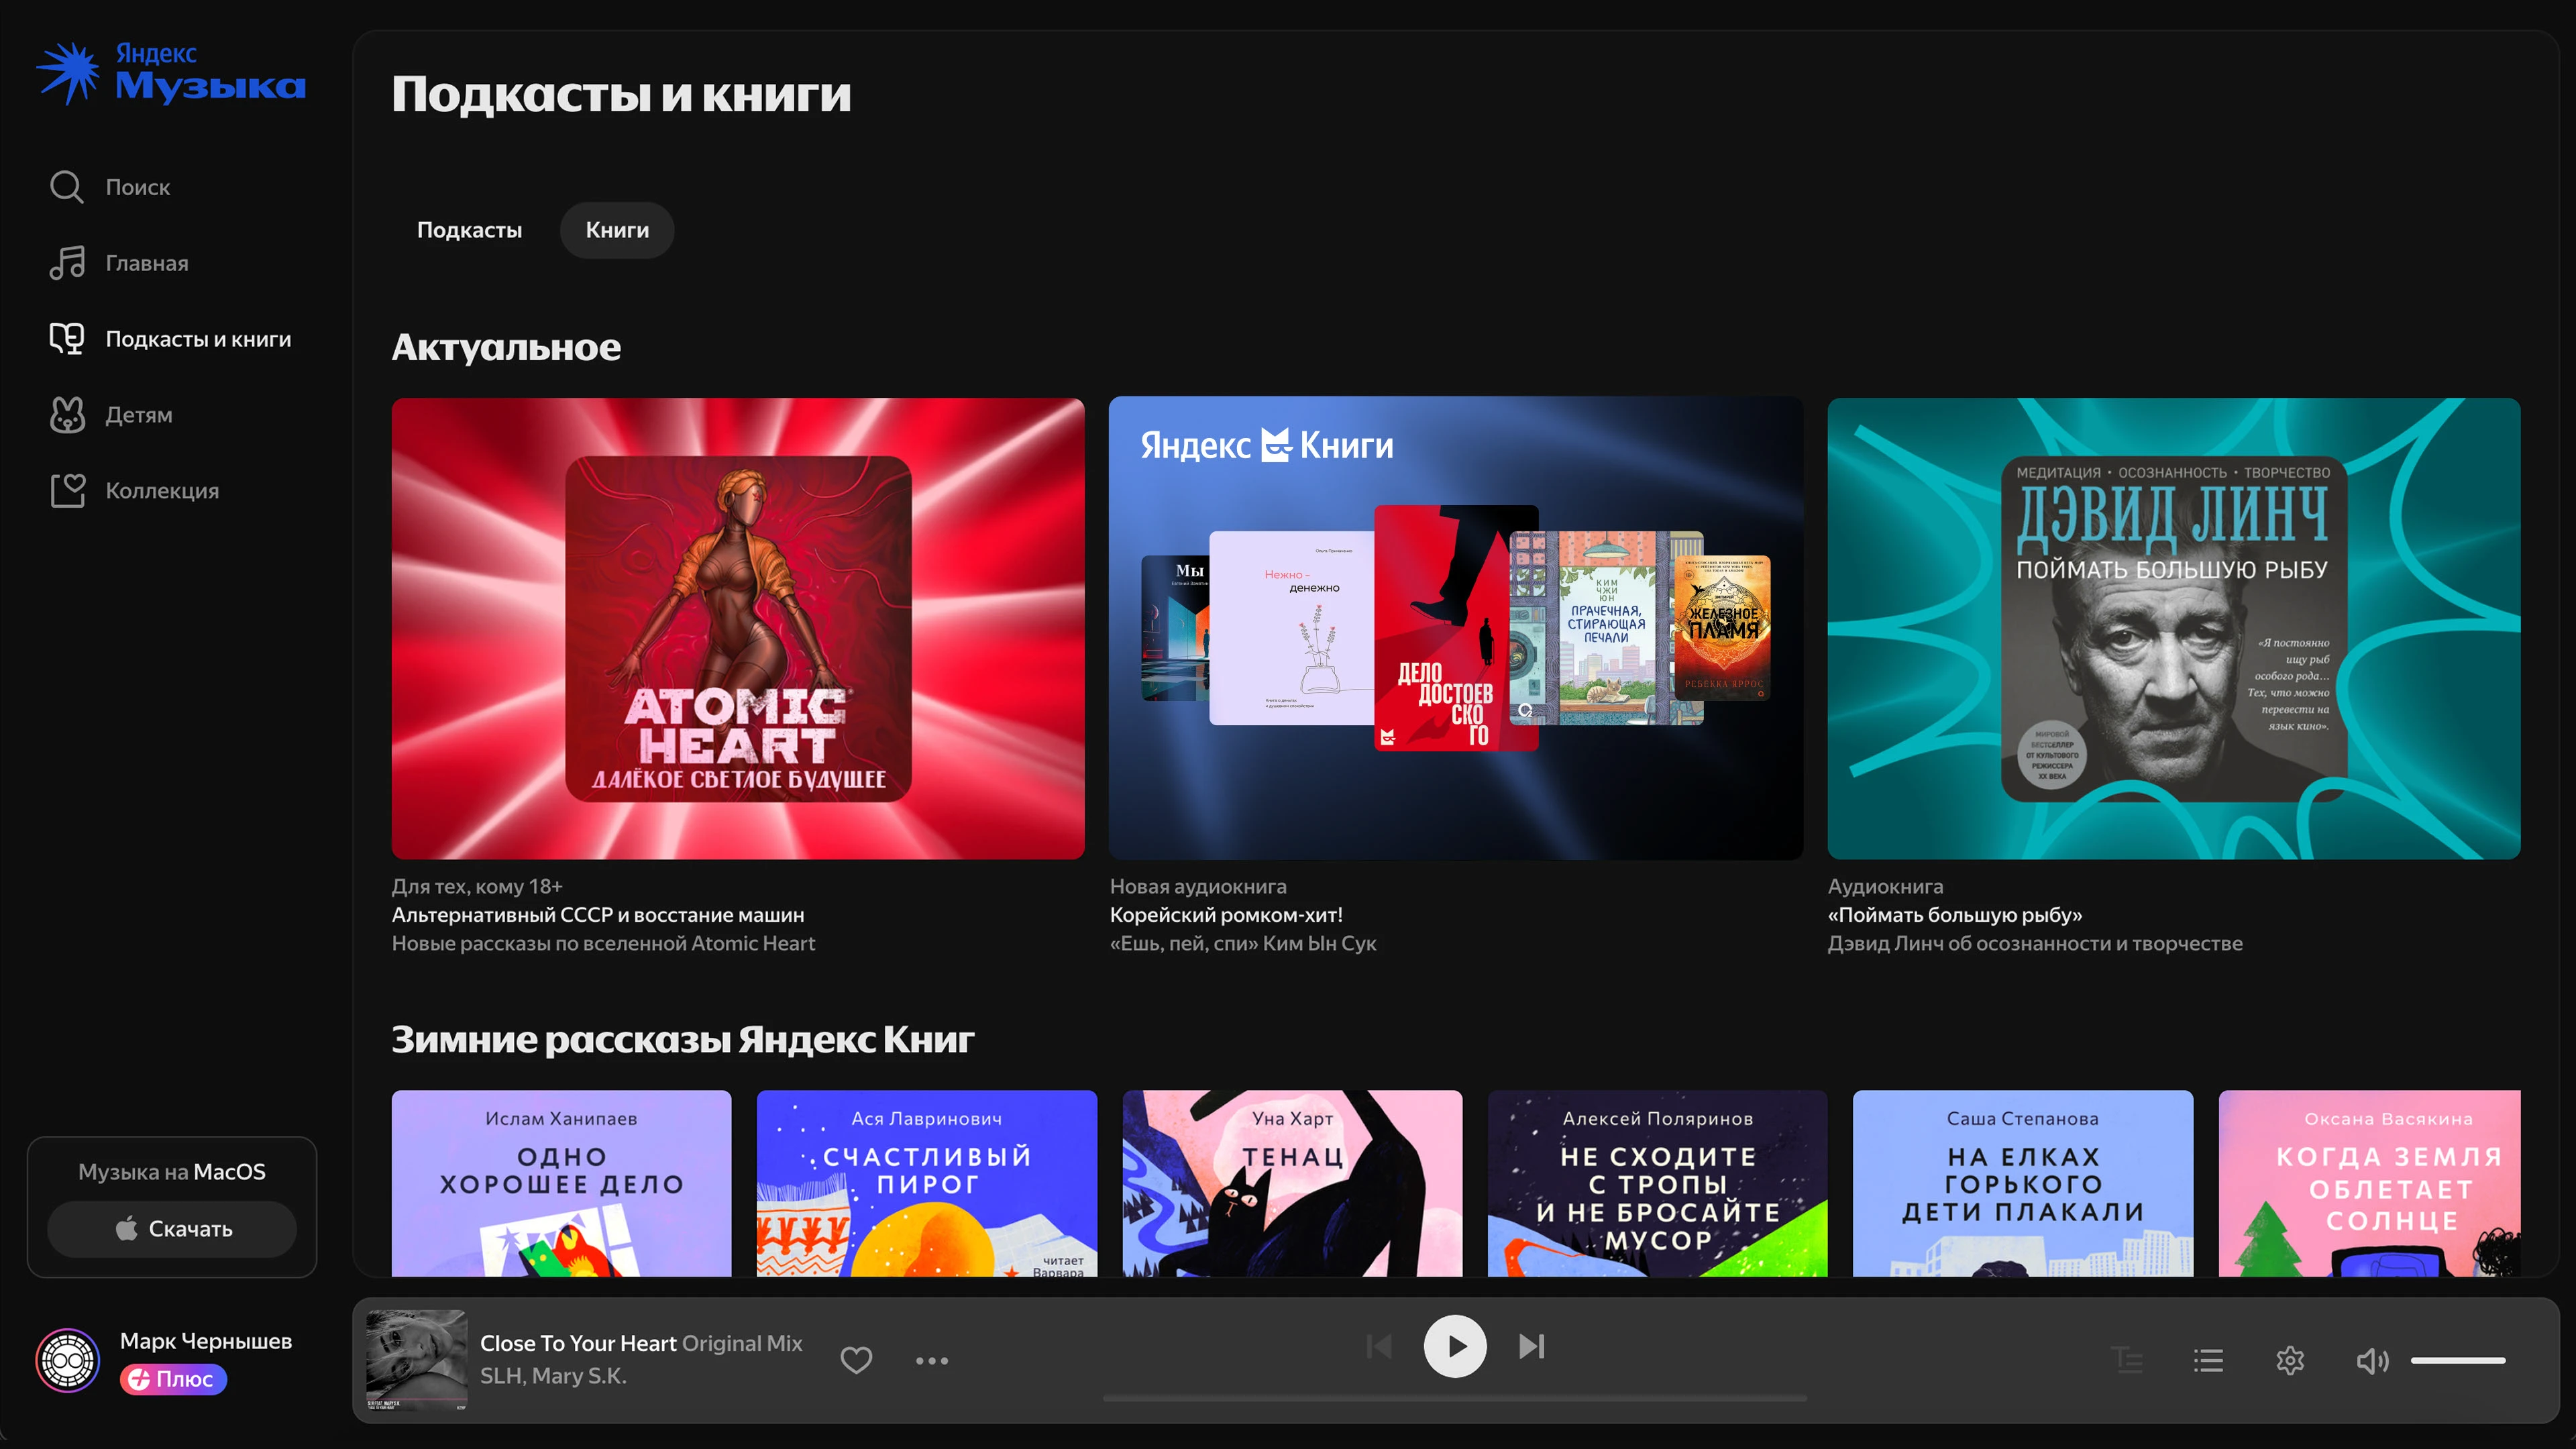Click the Музыка на MacOS label
The image size is (2576, 1449).
[172, 1172]
